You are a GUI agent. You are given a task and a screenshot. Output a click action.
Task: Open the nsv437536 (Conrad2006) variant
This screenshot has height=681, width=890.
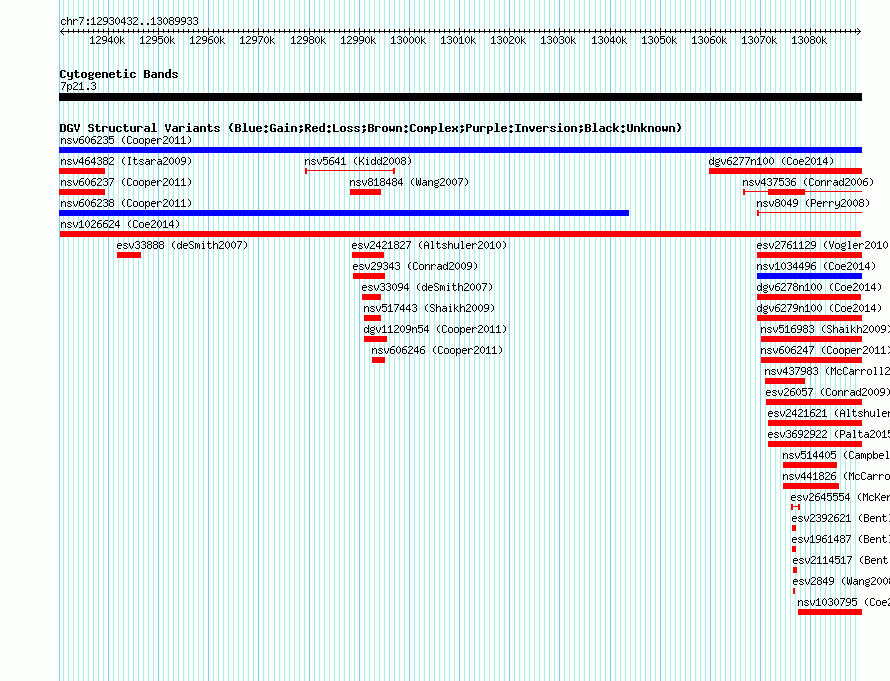(808, 182)
